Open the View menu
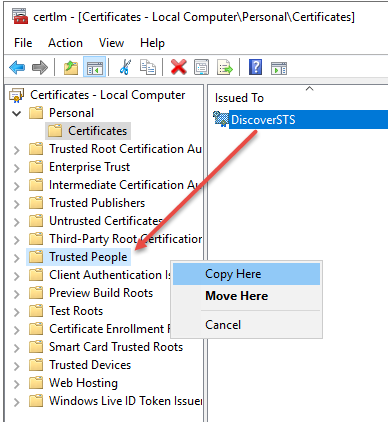Screen dimensions: 388x422 pyautogui.click(x=111, y=43)
